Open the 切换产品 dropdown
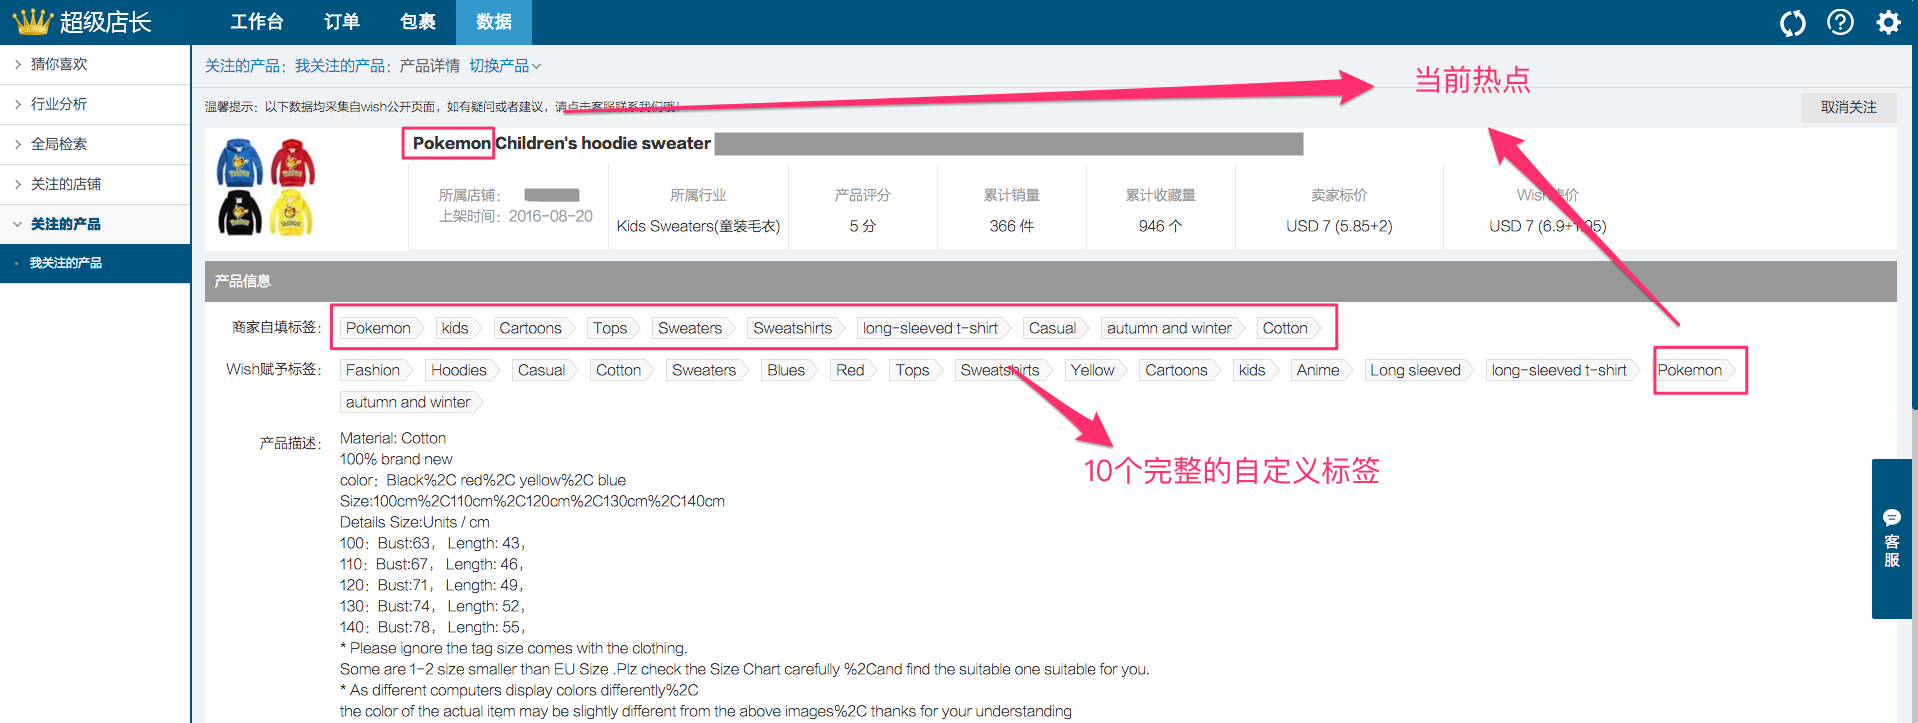The height and width of the screenshot is (723, 1918). click(505, 66)
